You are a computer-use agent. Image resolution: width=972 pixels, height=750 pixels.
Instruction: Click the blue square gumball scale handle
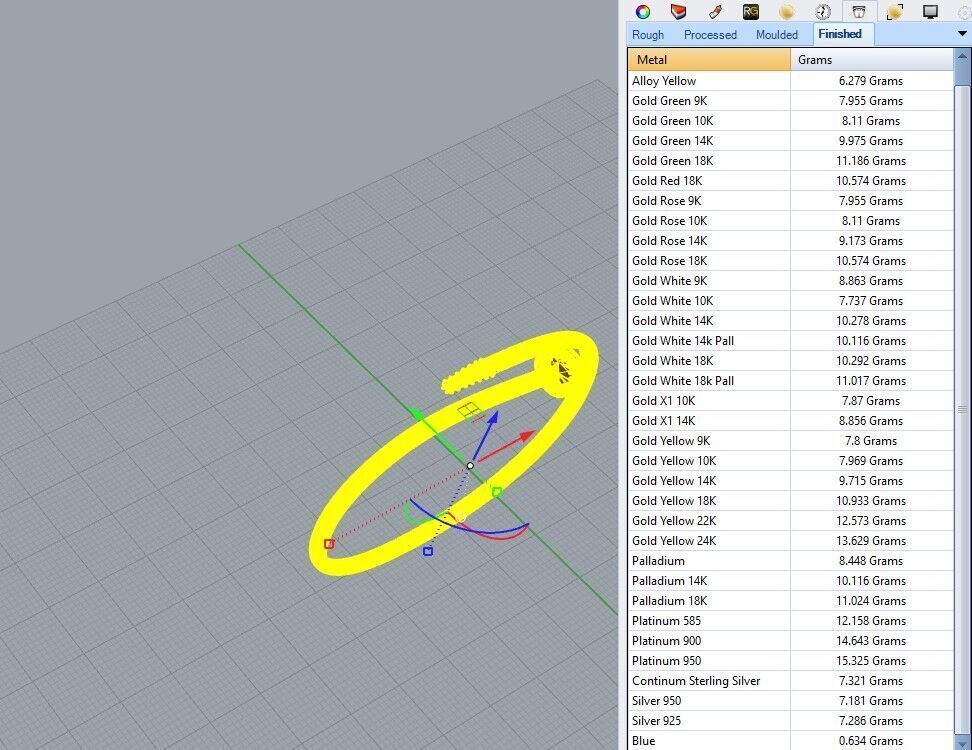[428, 551]
